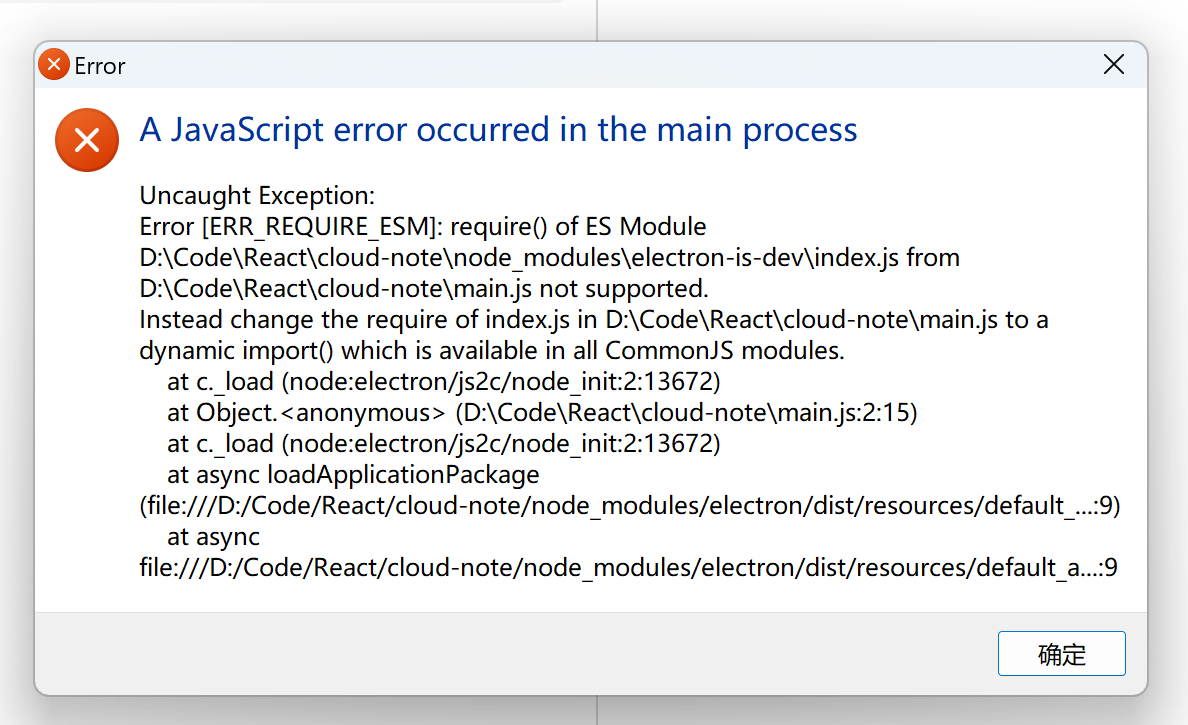This screenshot has width=1188, height=725.
Task: Click the "Instead change the require of index.js" line
Action: pyautogui.click(x=594, y=320)
